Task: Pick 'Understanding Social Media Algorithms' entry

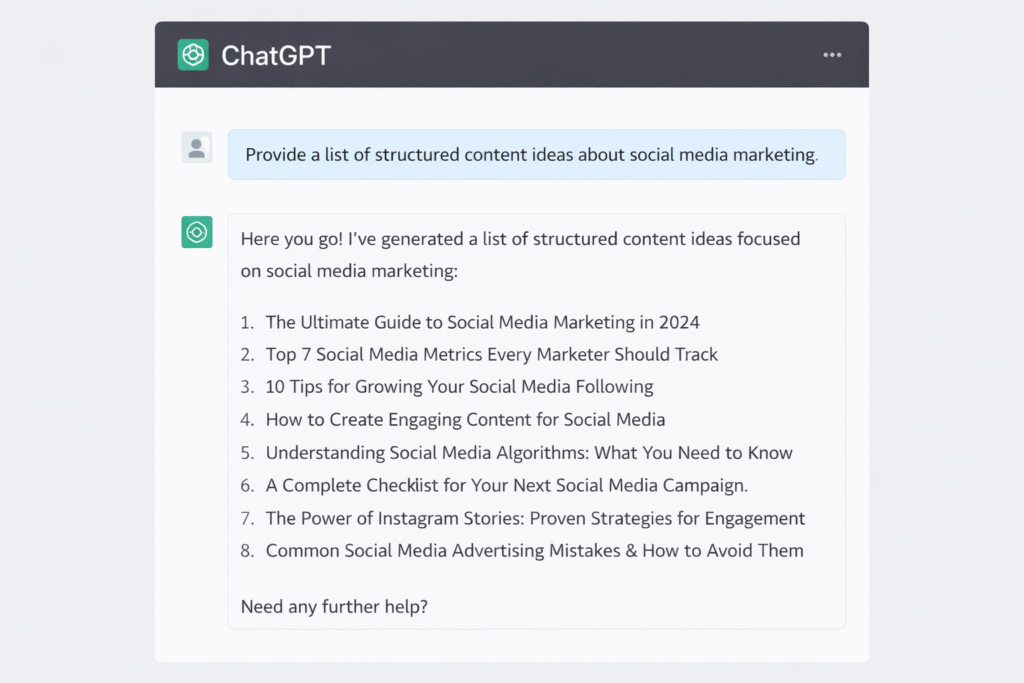Action: (529, 452)
